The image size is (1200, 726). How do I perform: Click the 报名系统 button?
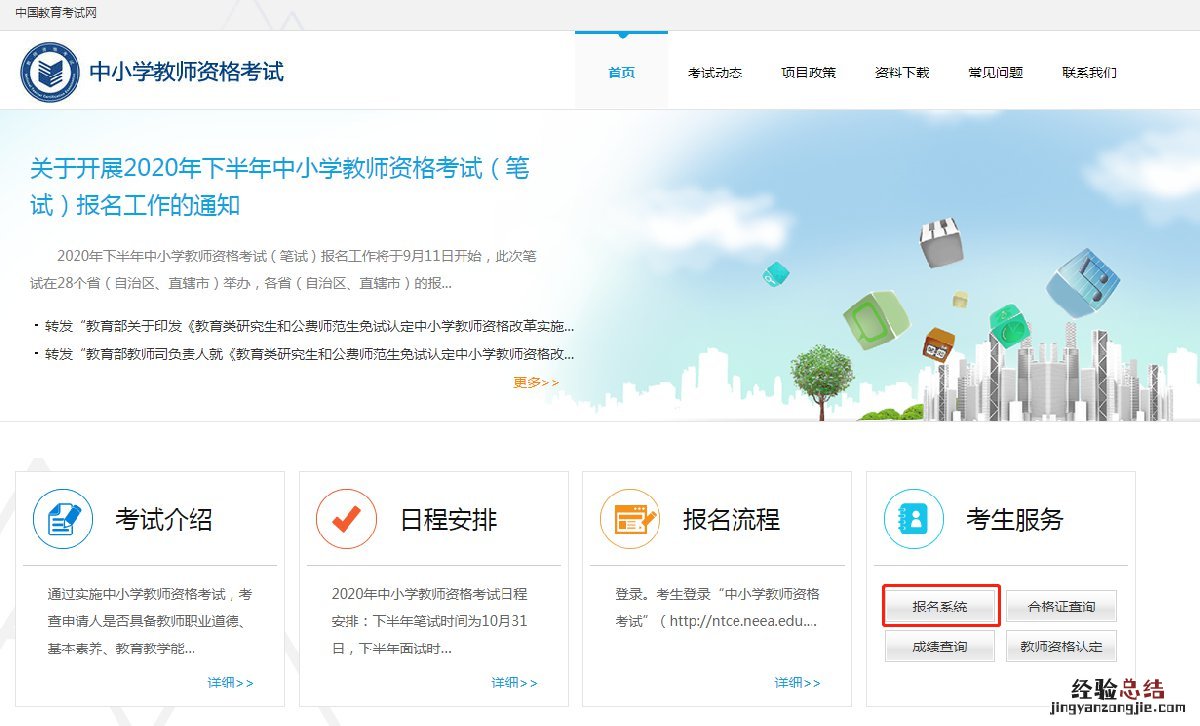(940, 607)
